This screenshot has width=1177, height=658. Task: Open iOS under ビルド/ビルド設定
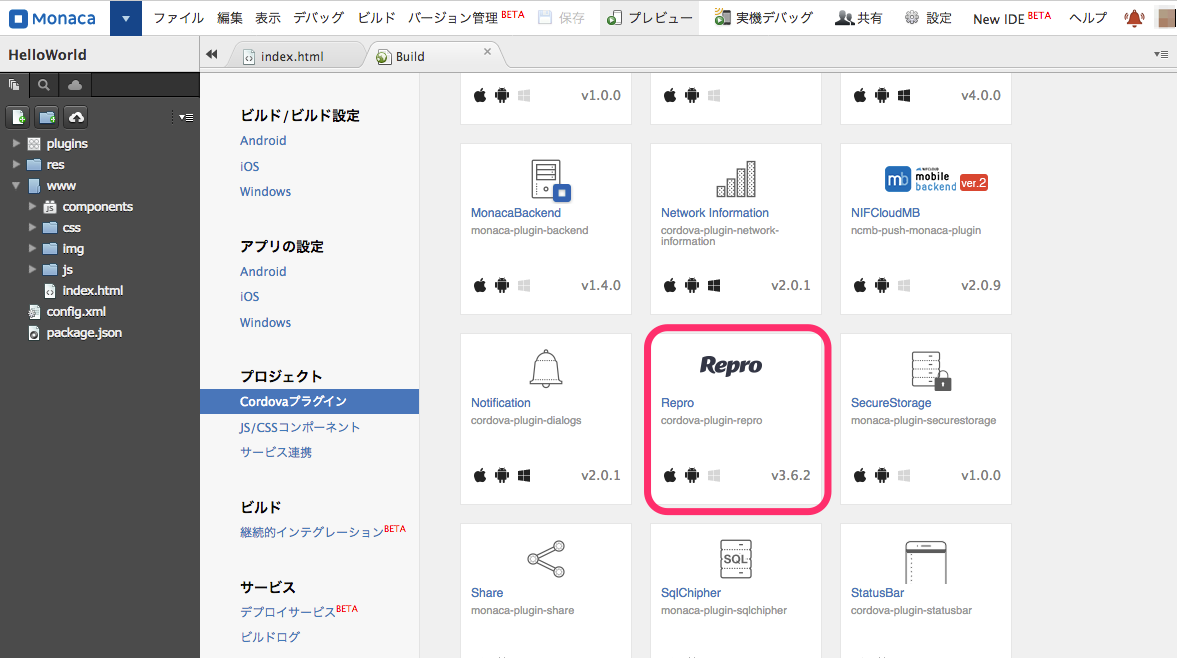[249, 167]
